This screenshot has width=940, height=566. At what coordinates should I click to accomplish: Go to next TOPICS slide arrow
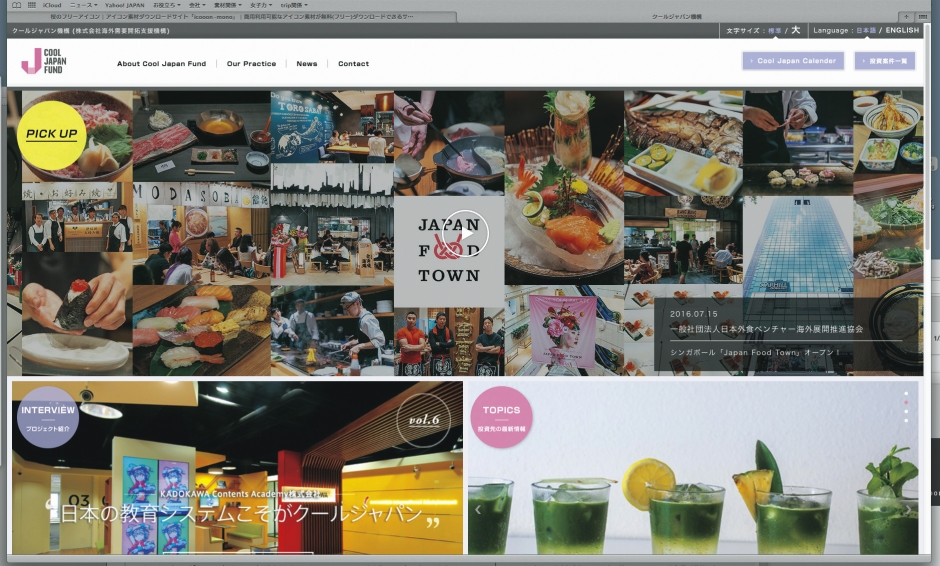908,510
